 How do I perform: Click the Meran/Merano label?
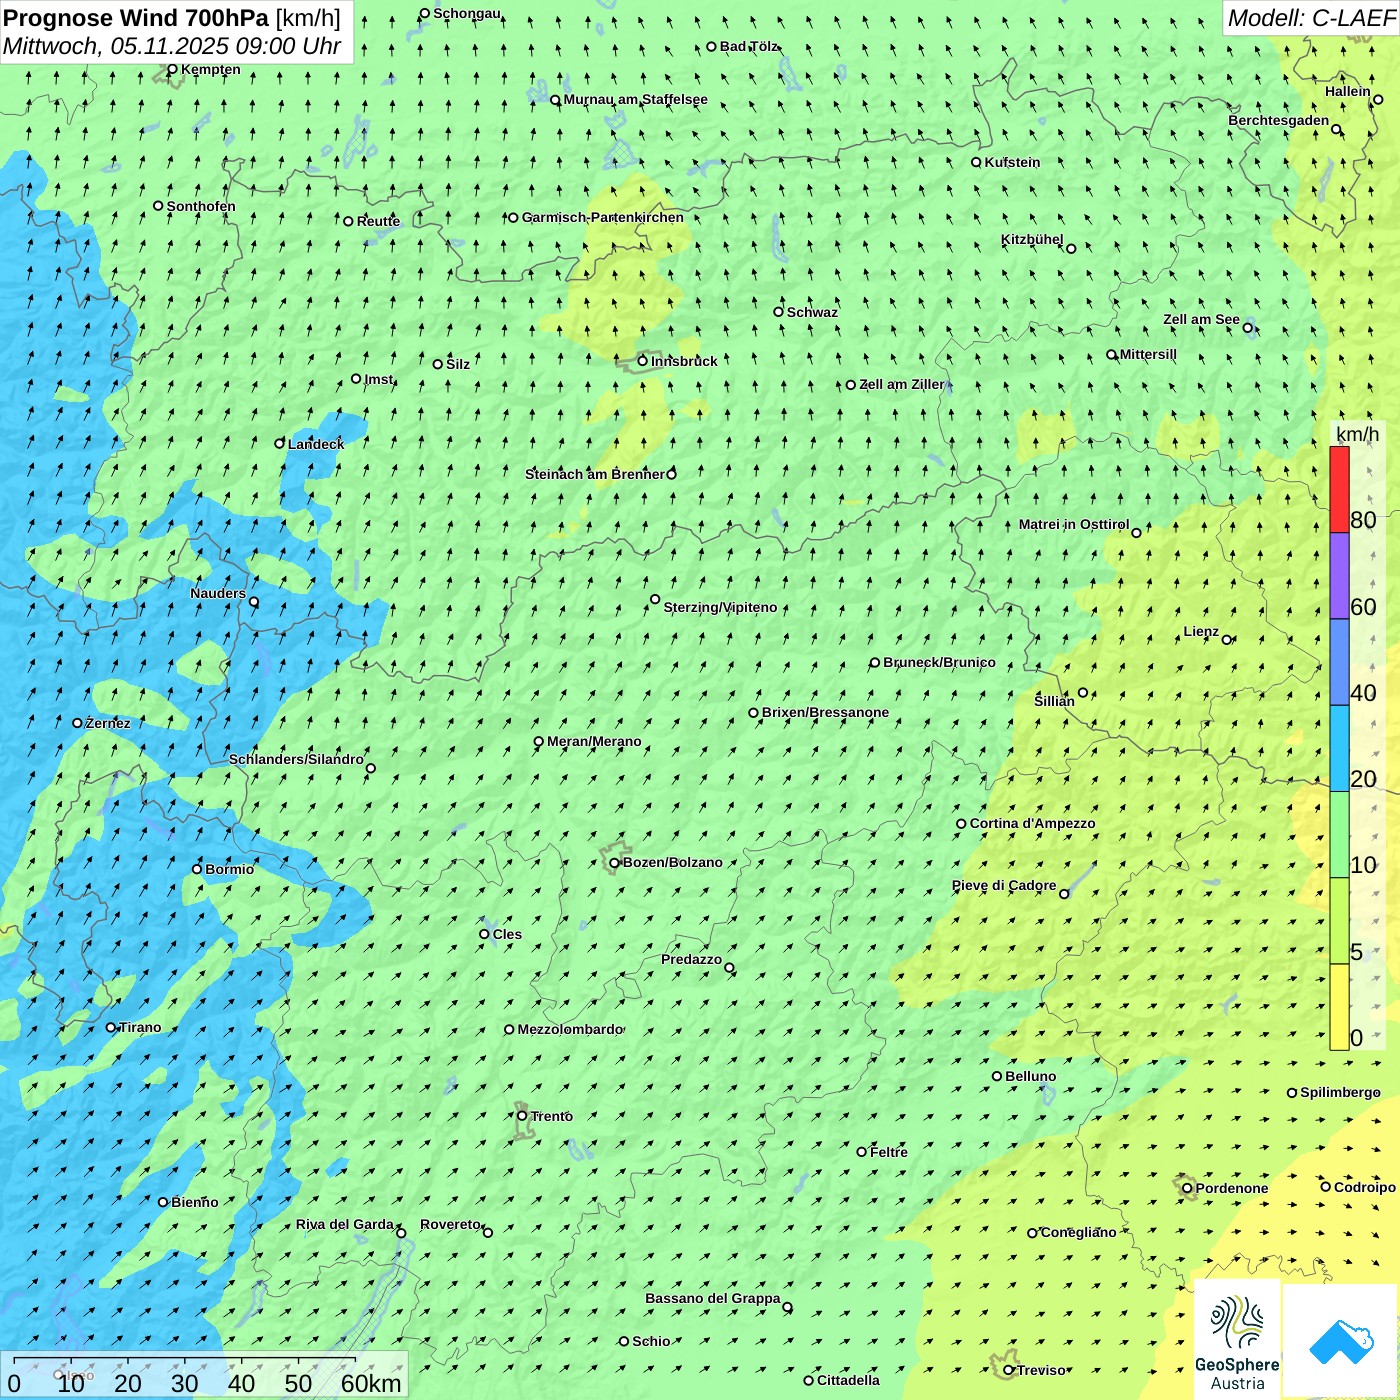(594, 741)
